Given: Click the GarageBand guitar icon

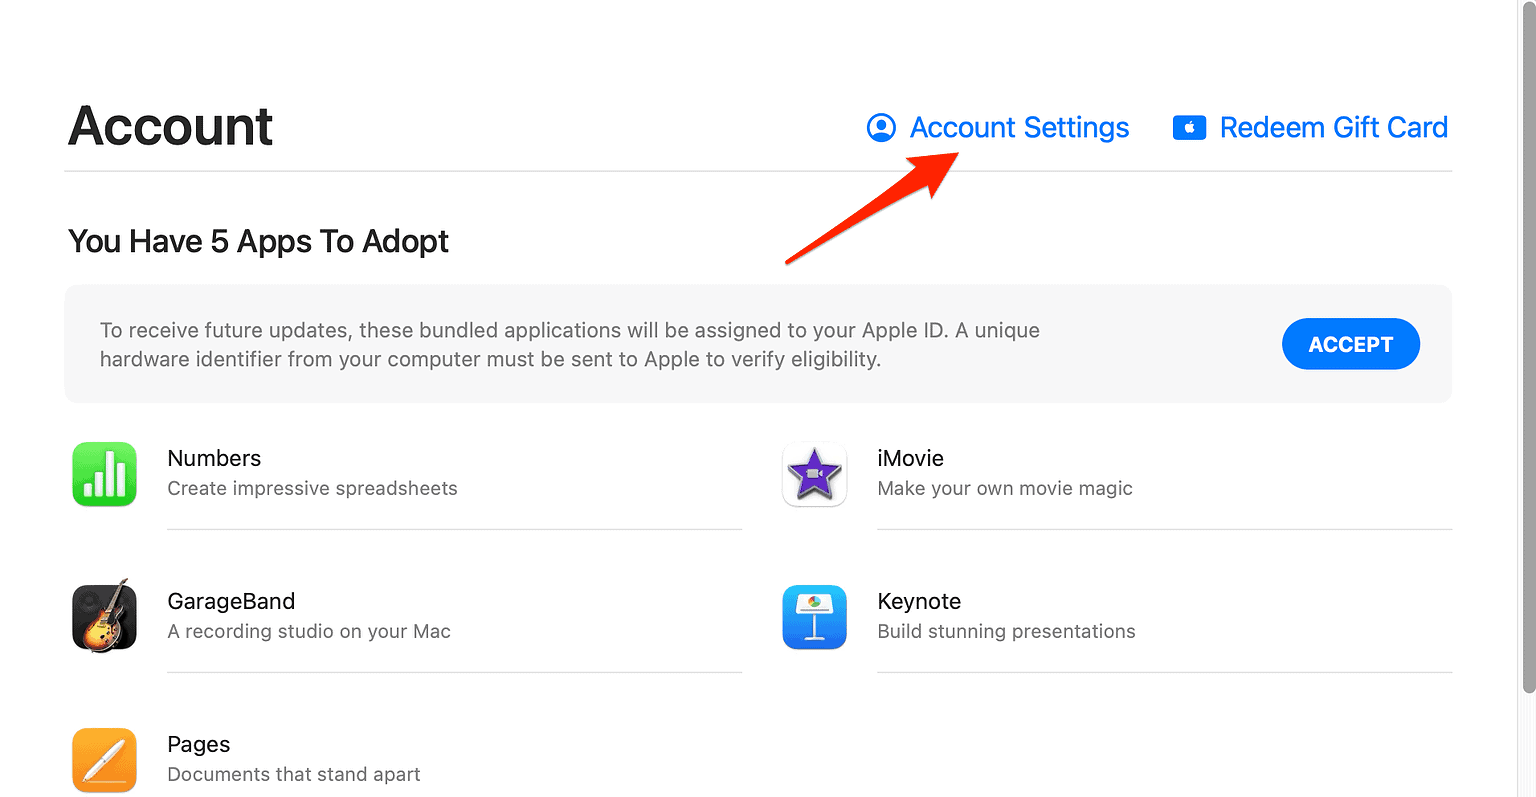Looking at the screenshot, I should [104, 617].
